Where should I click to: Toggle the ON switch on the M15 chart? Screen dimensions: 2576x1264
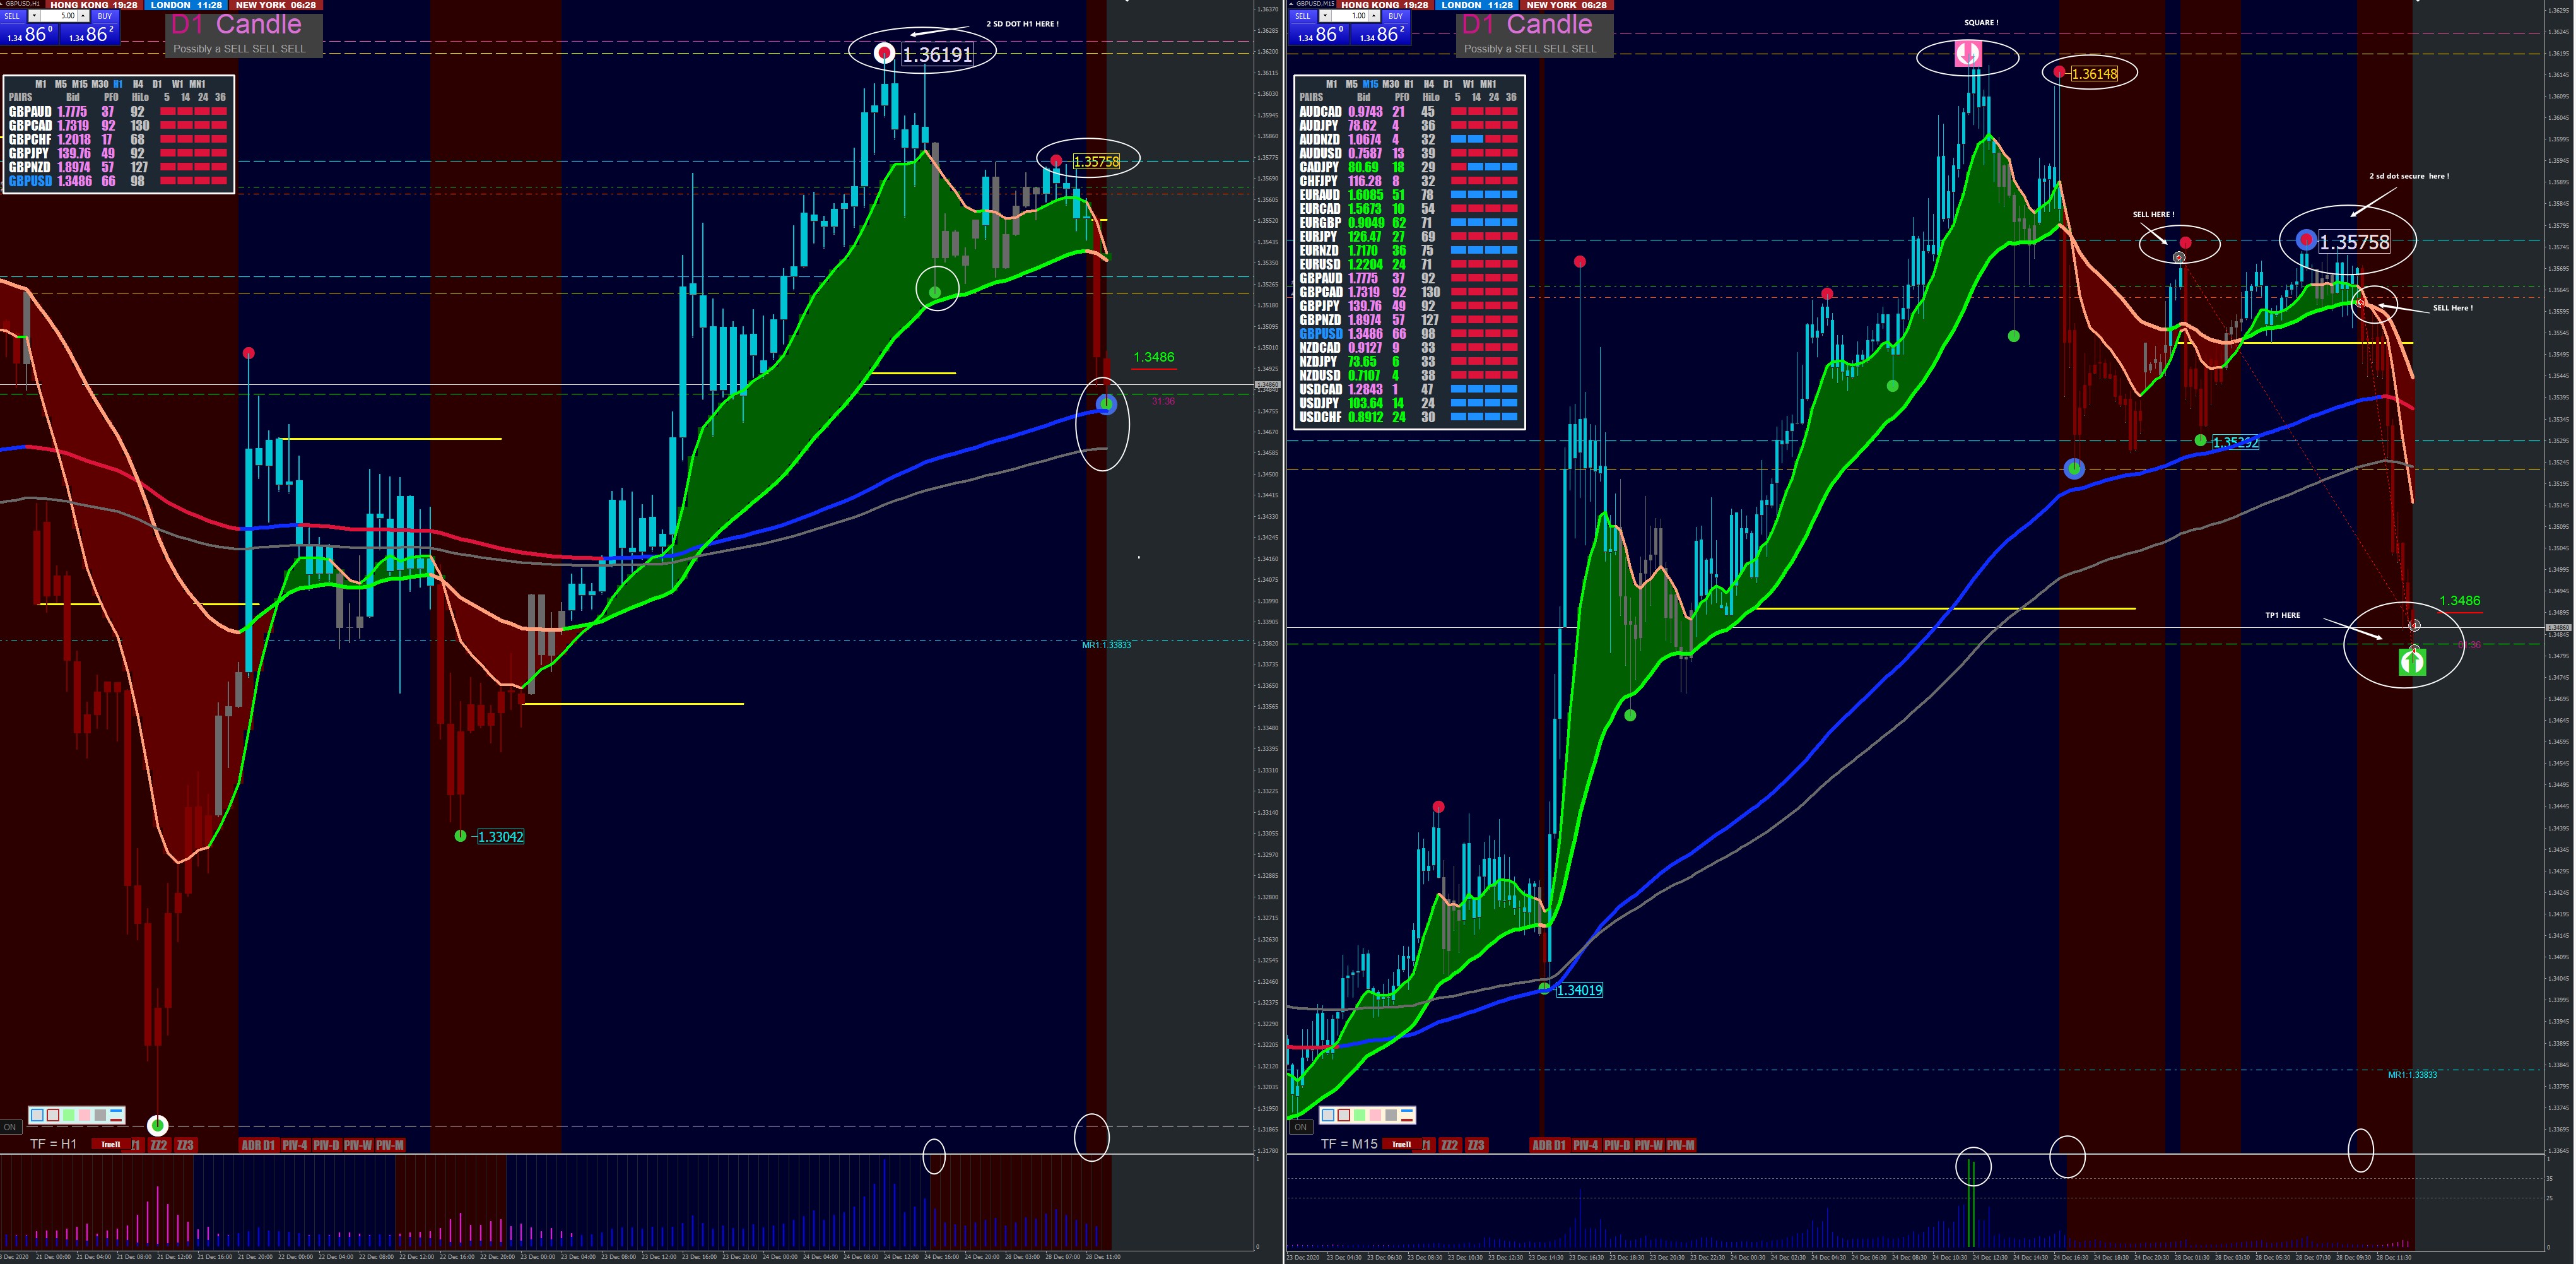click(x=1300, y=1127)
